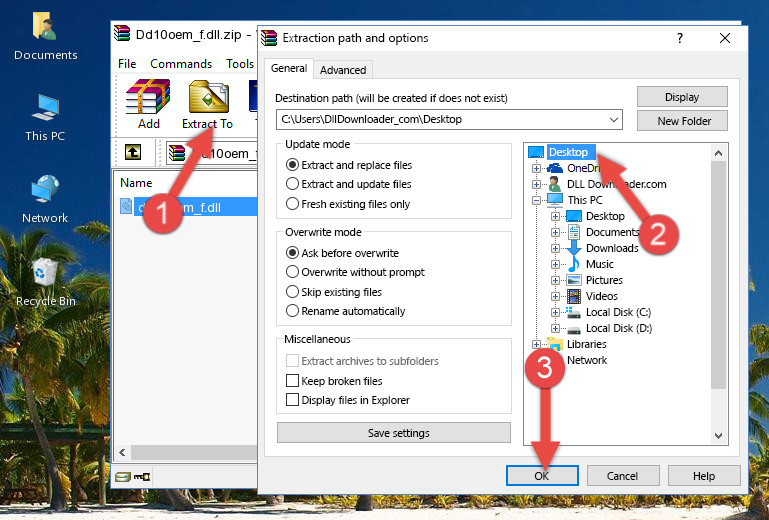Expand the Downloads tree node
Image resolution: width=769 pixels, height=520 pixels.
(x=555, y=248)
